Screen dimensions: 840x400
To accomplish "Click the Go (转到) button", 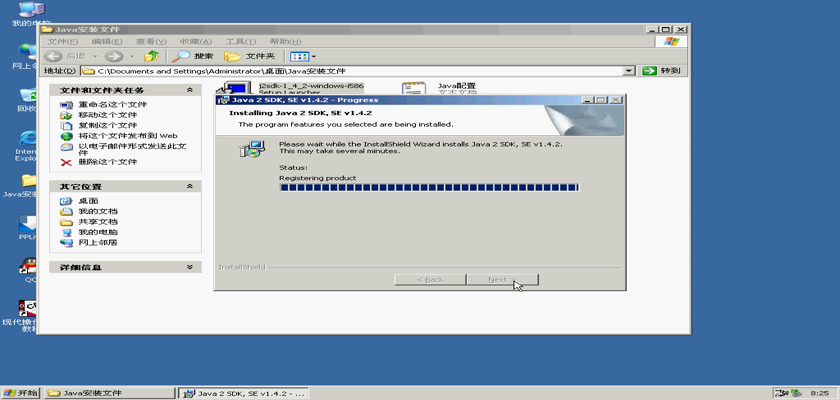I will pos(662,71).
